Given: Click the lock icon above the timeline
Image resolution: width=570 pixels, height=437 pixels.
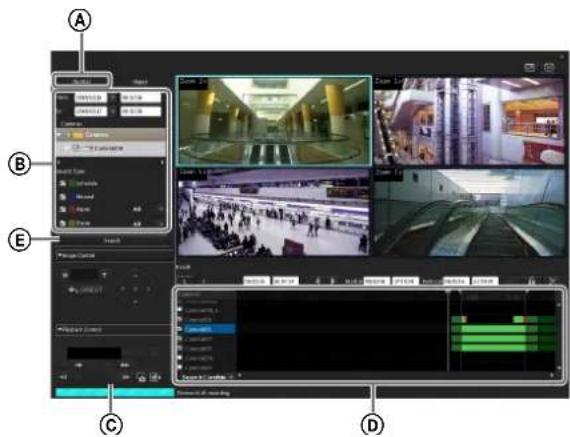Looking at the screenshot, I should pyautogui.click(x=531, y=281).
